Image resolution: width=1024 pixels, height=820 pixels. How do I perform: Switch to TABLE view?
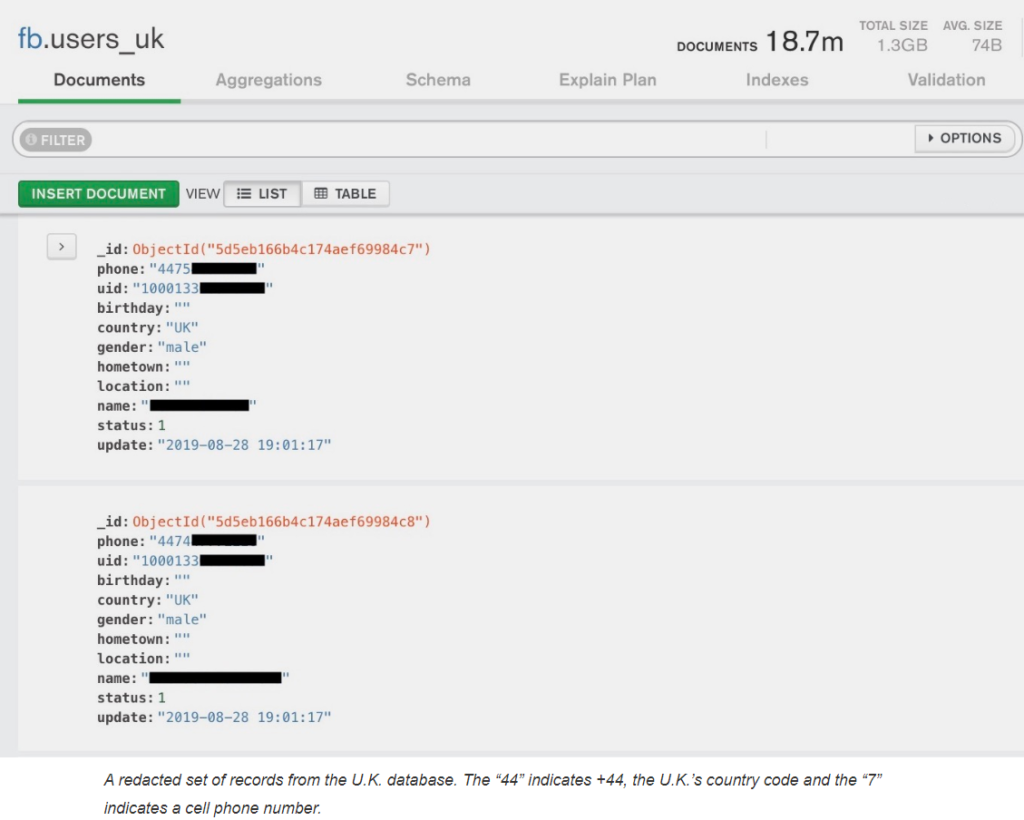[x=345, y=194]
